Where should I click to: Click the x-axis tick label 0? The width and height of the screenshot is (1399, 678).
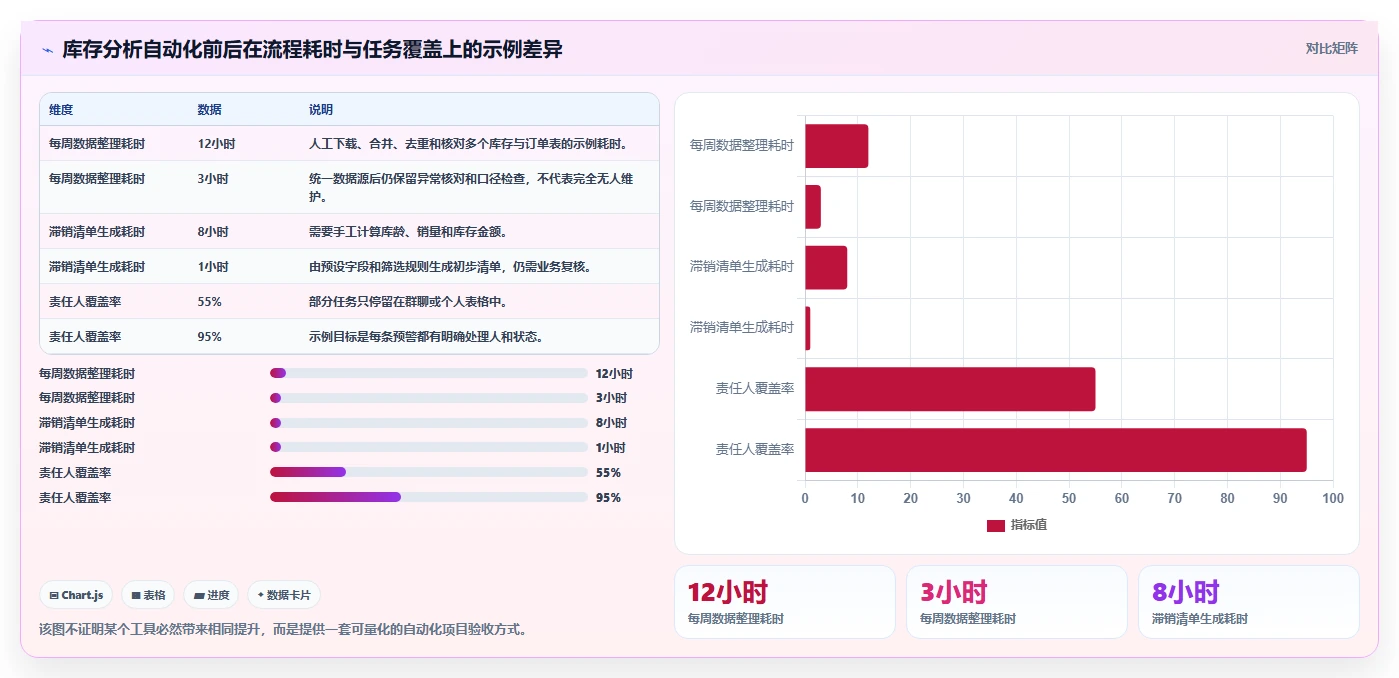click(x=805, y=498)
